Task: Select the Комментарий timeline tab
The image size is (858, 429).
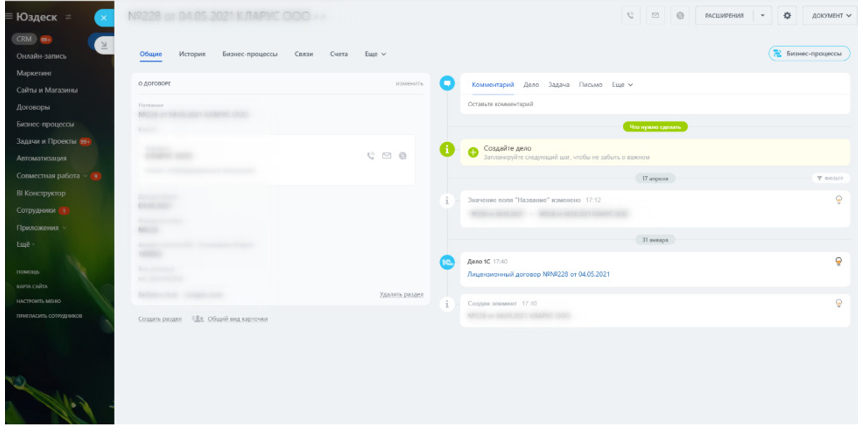Action: pyautogui.click(x=492, y=85)
